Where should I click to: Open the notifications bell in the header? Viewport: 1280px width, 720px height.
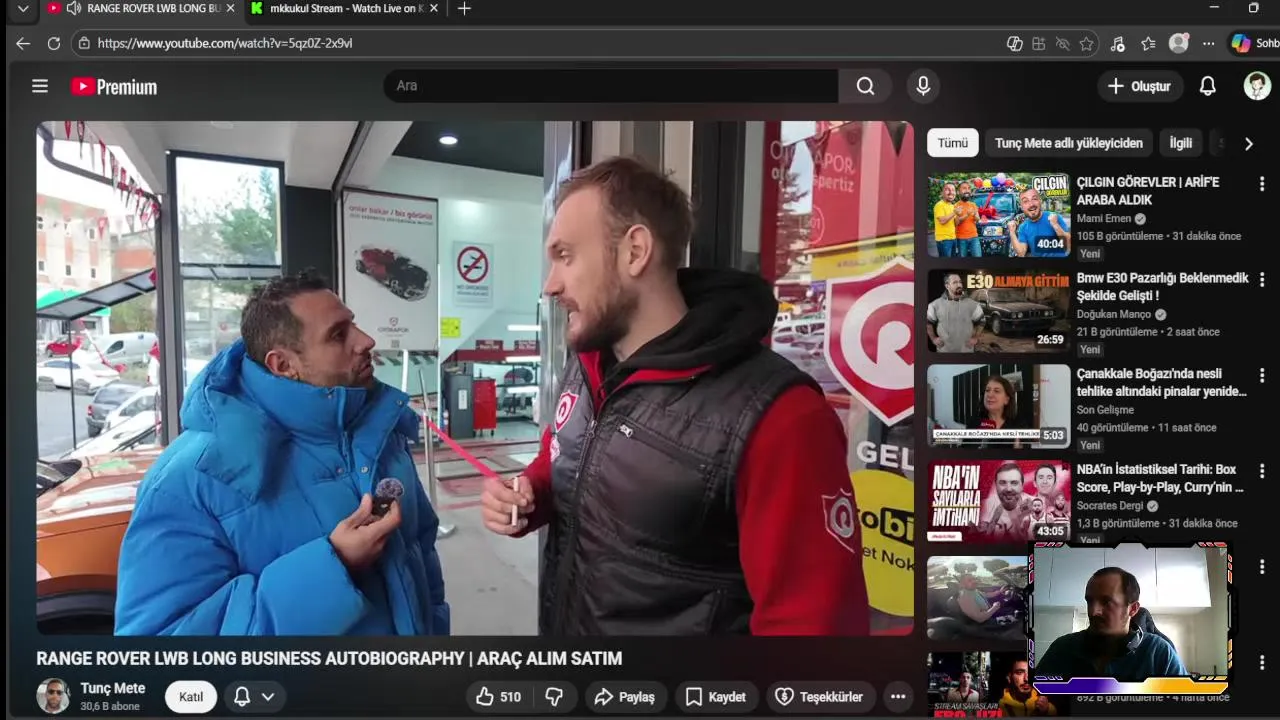click(1208, 86)
